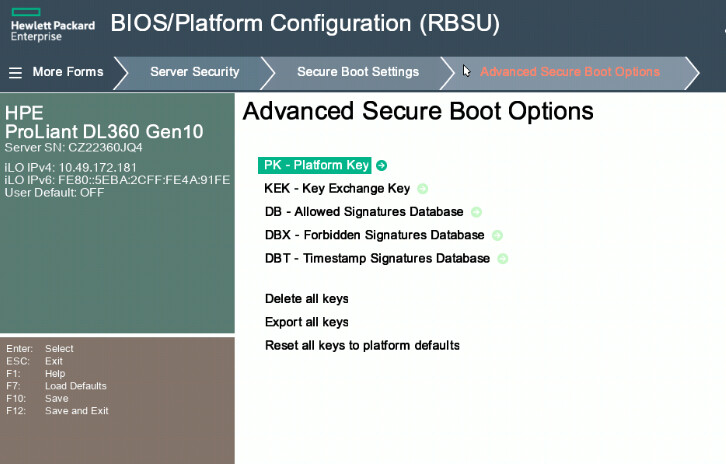Click Reset all keys to platform defaults

point(362,345)
